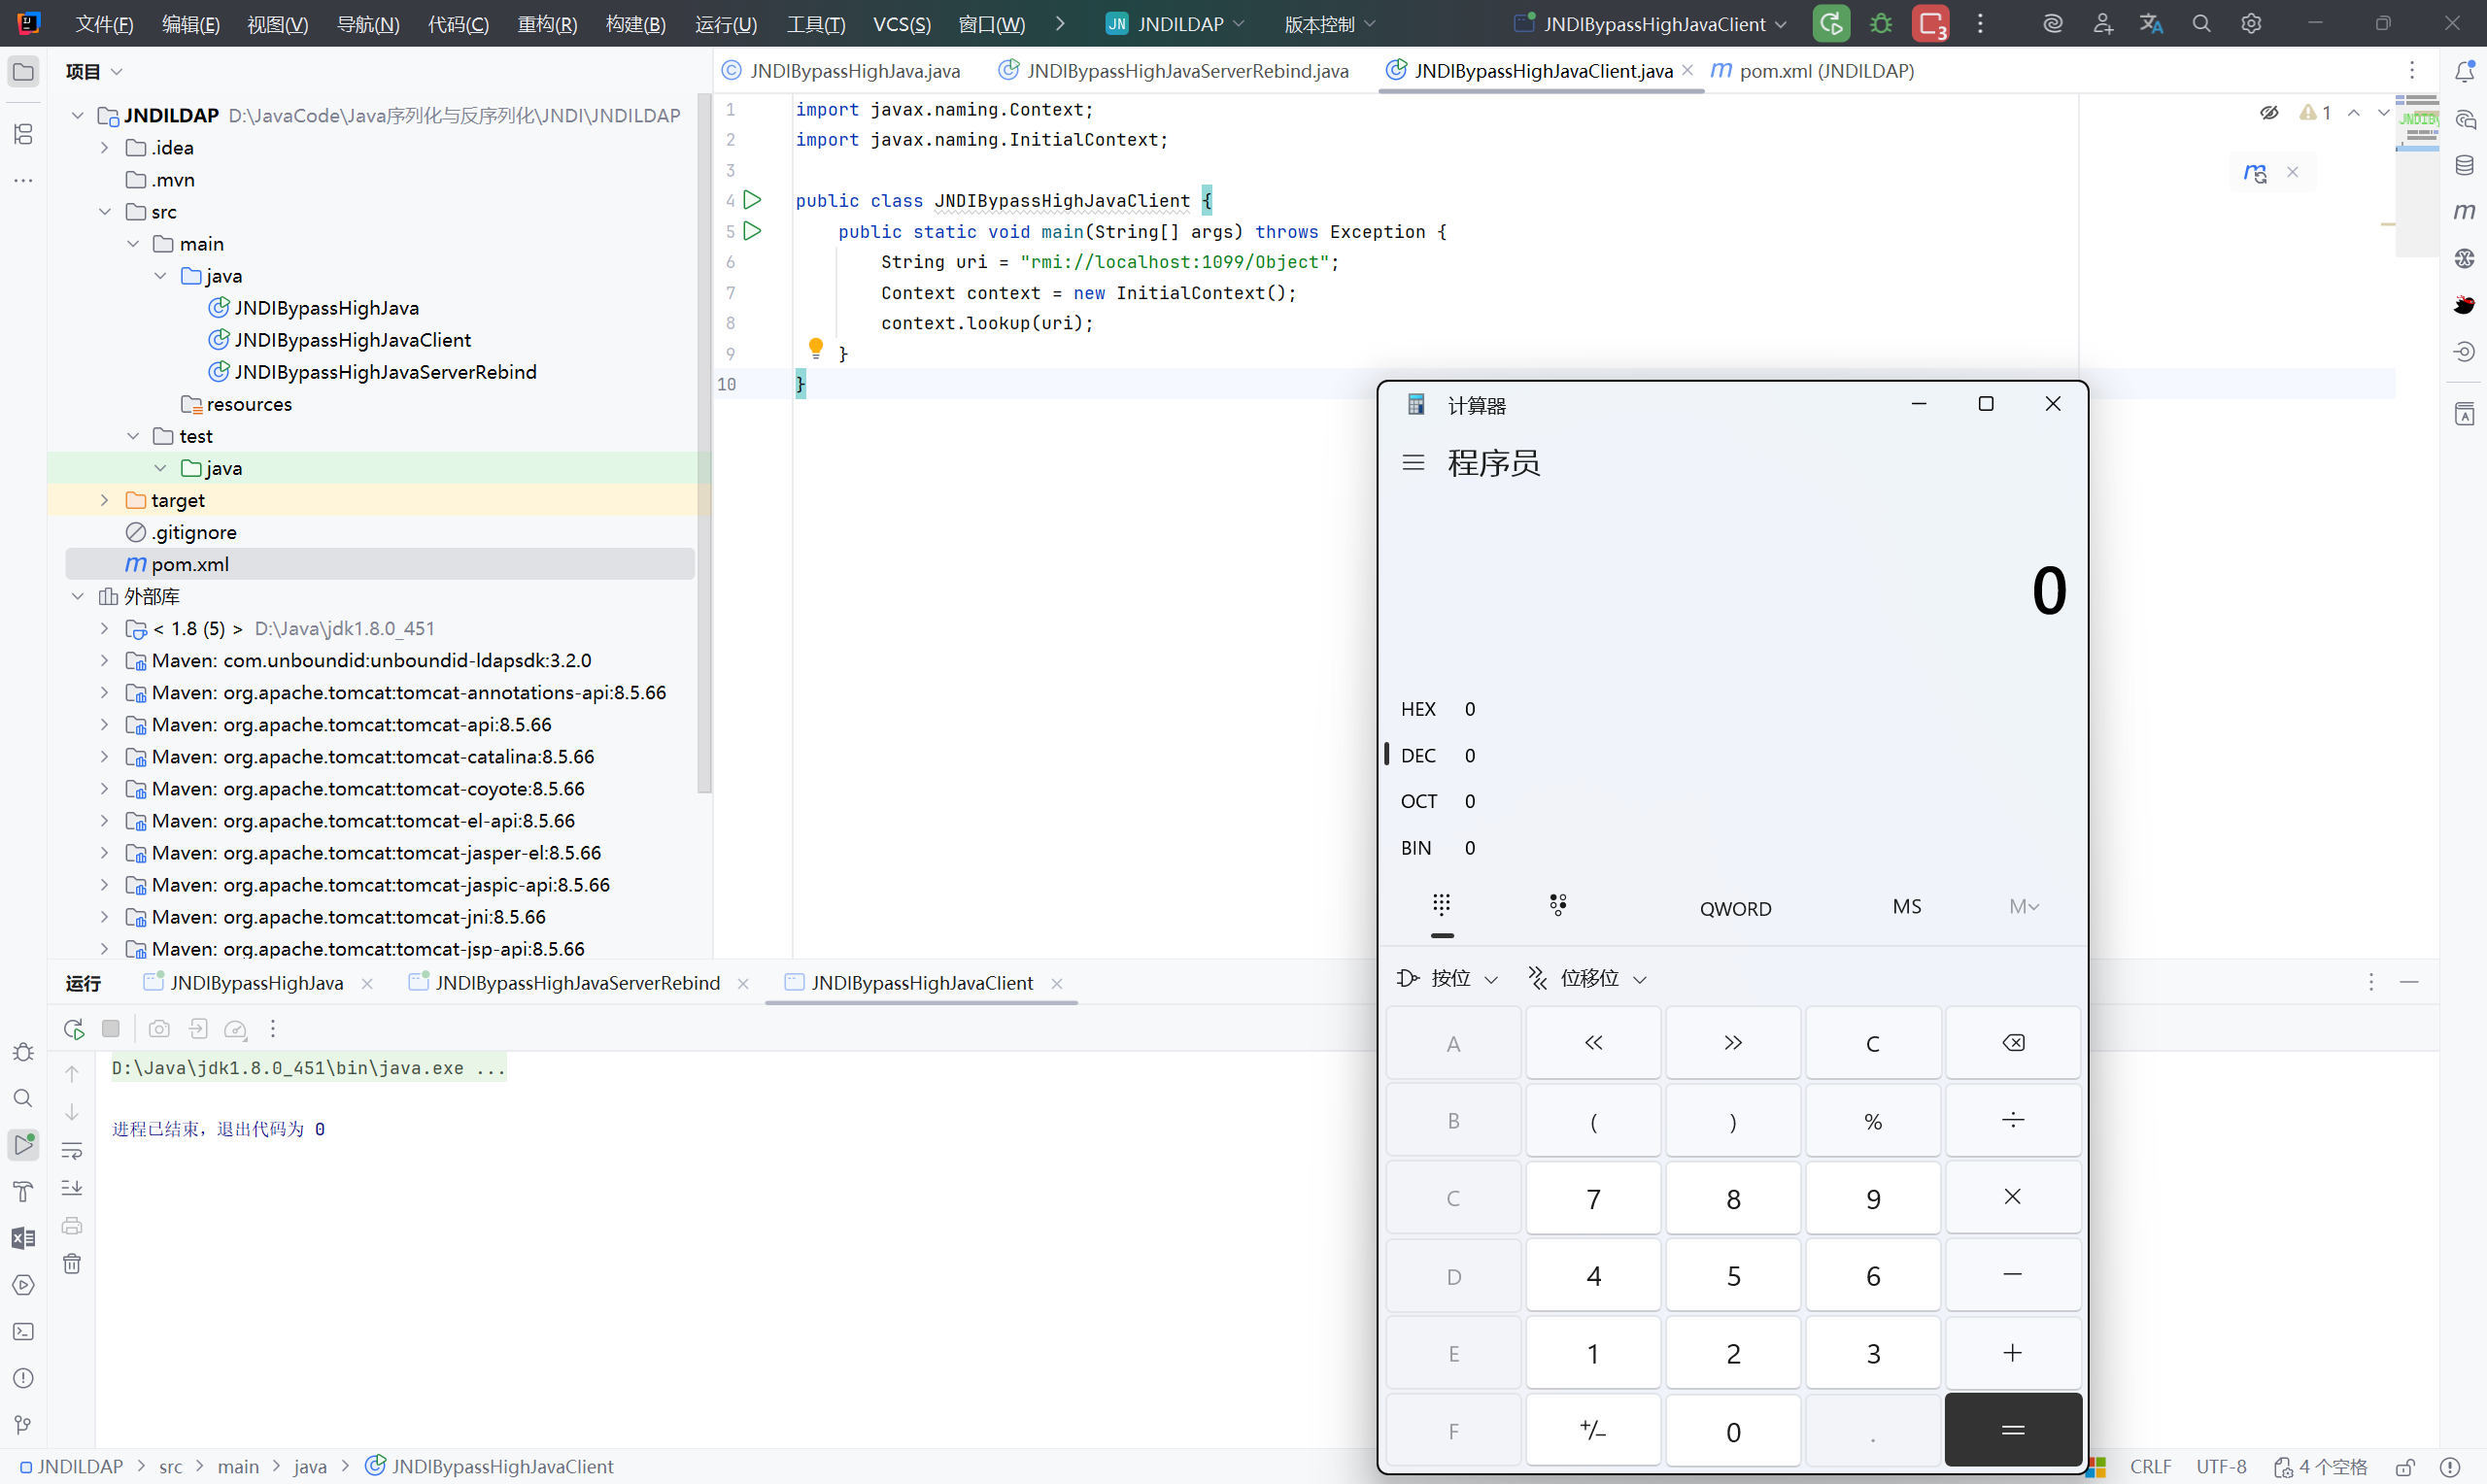
Task: Click the green Run button in top toolbar
Action: point(1830,24)
